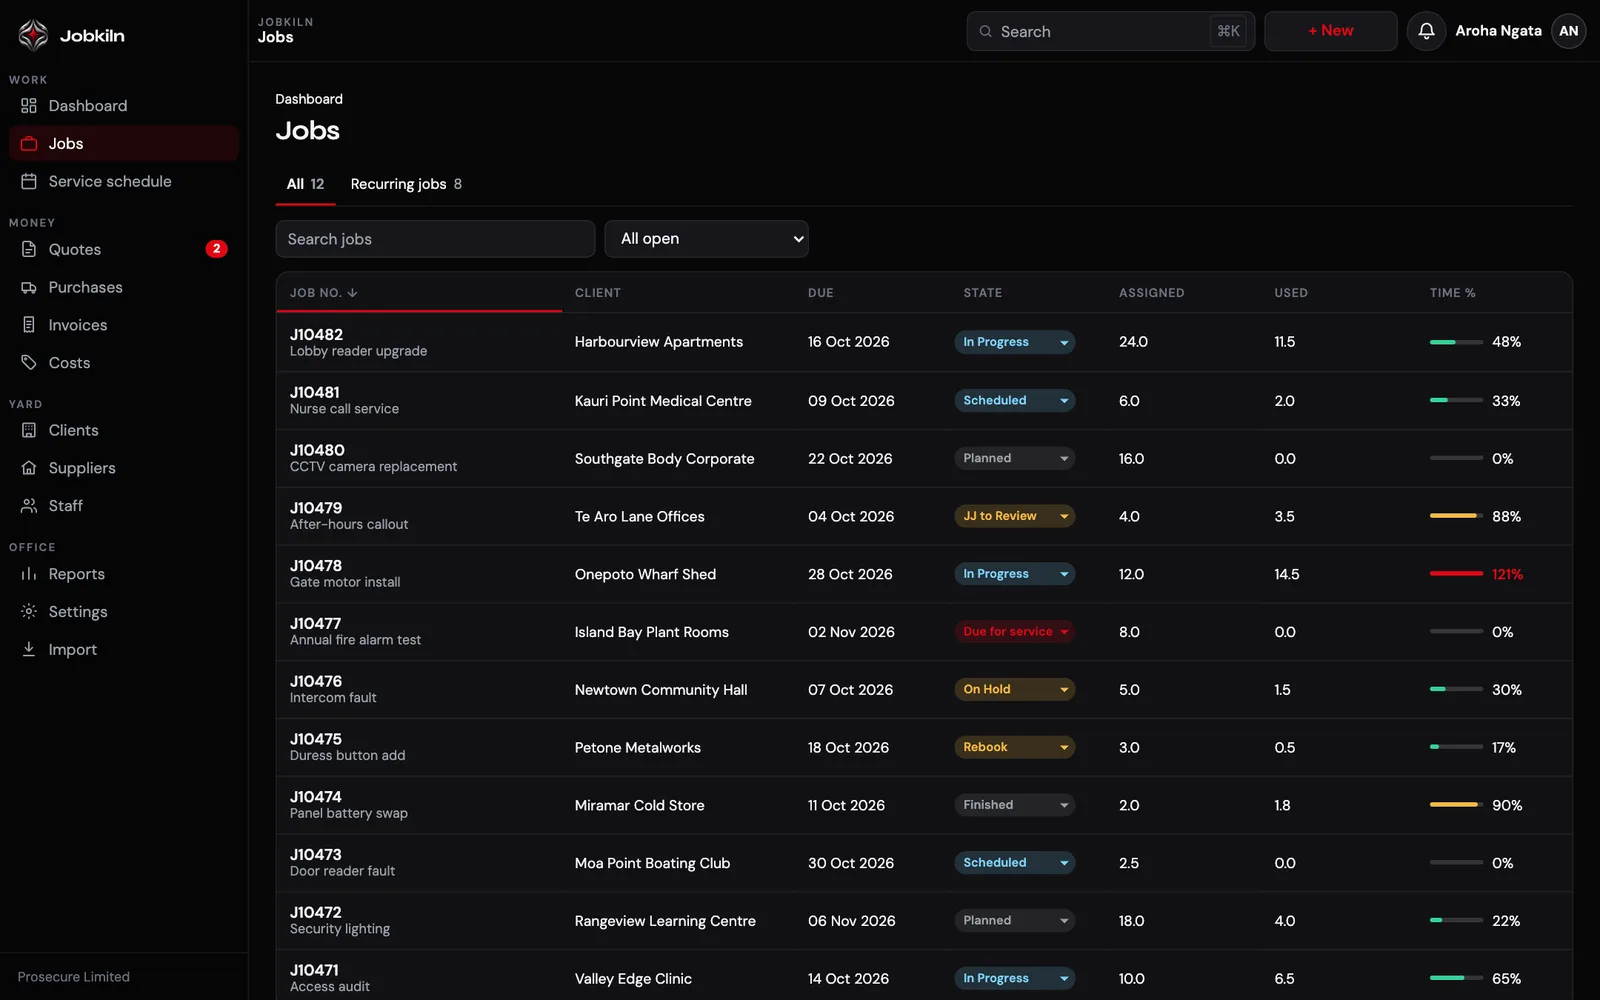Click Prosecure Limited in sidebar footer
This screenshot has width=1600, height=1000.
(74, 977)
